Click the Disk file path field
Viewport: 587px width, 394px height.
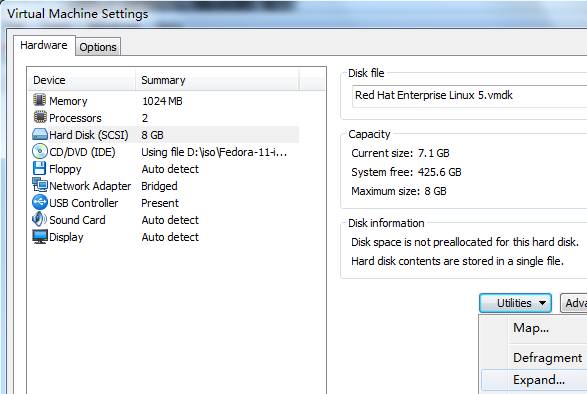coord(469,96)
